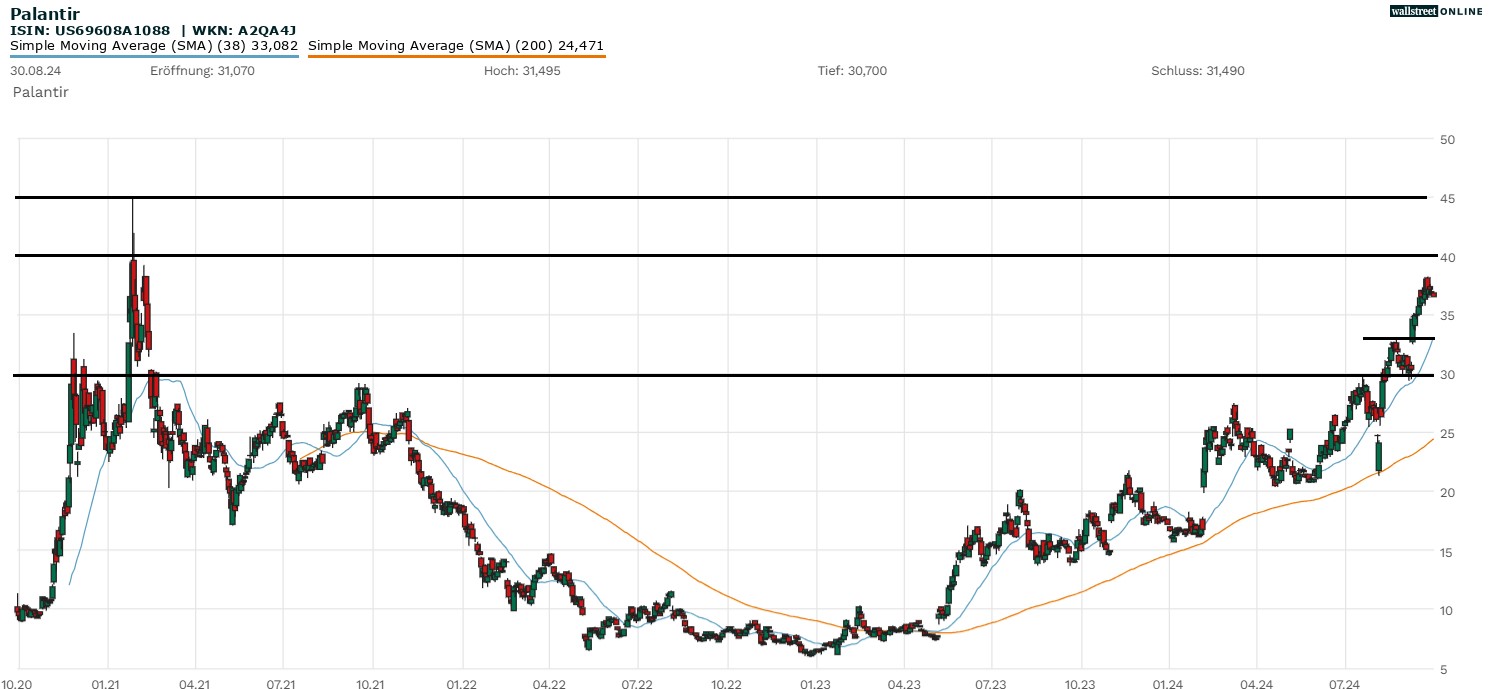This screenshot has height=689, width=1490.
Task: Click the 45 y-axis price label
Action: (1445, 199)
